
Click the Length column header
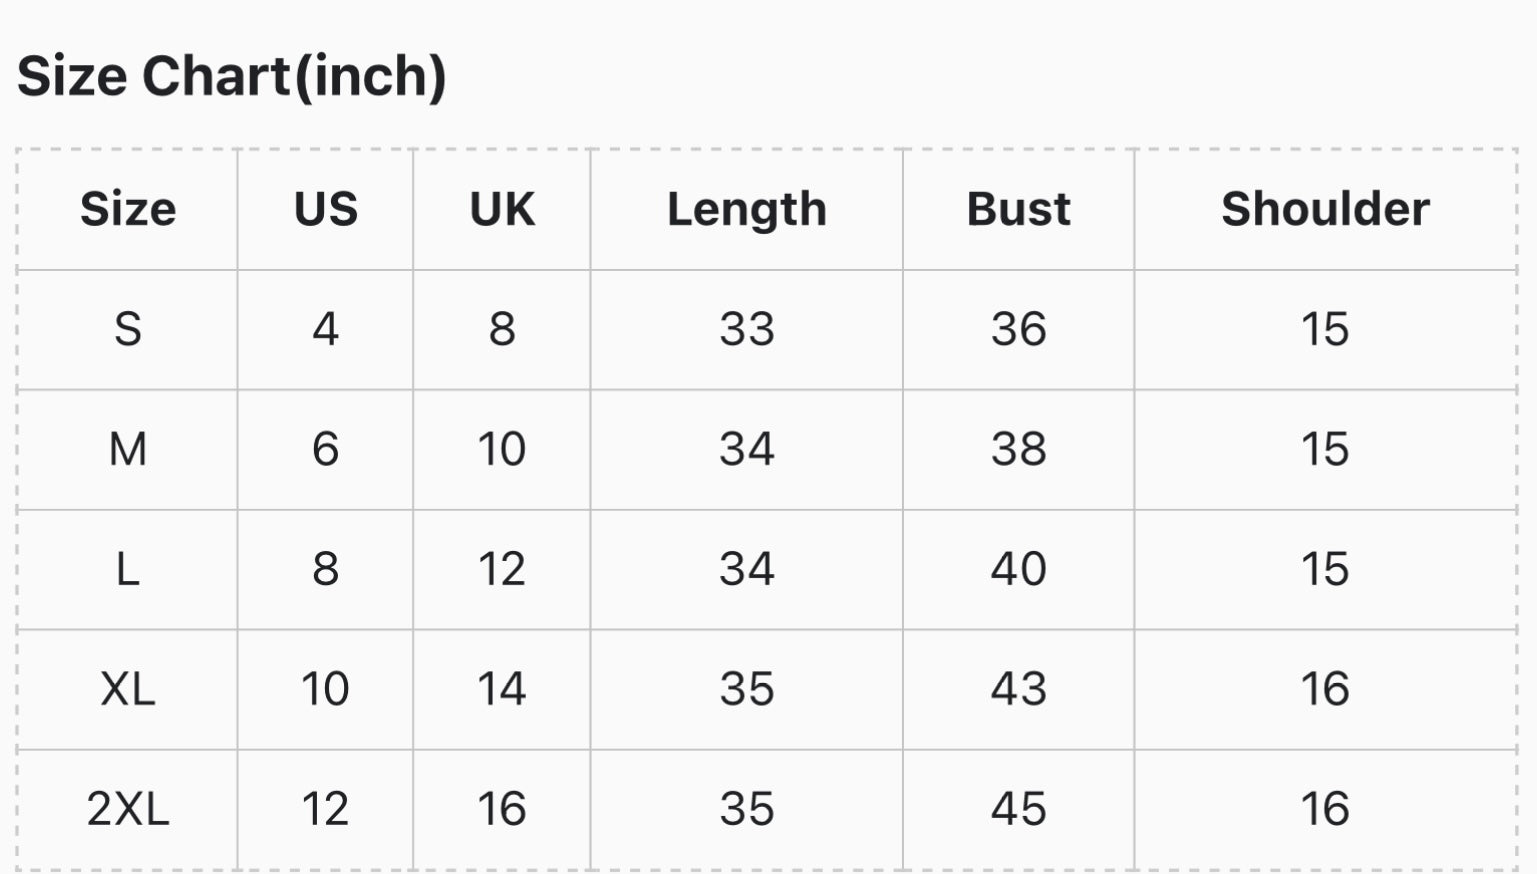747,210
